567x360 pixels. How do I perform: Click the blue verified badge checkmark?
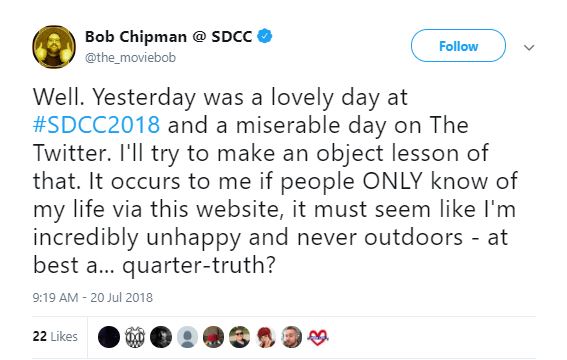(265, 36)
